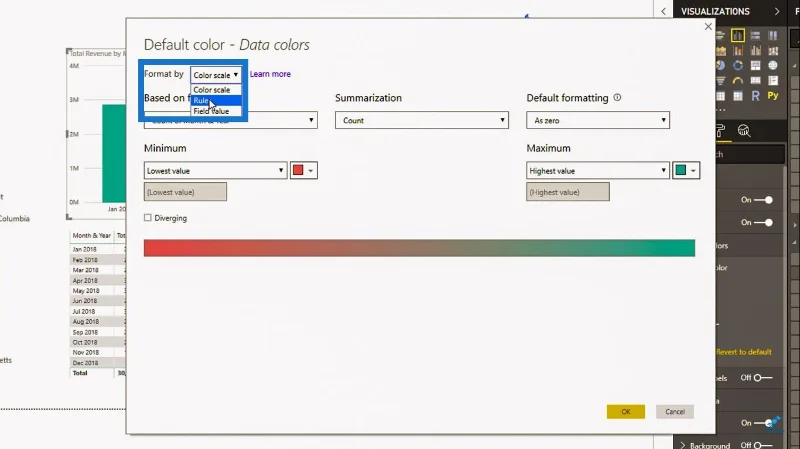Click the OK button
This screenshot has width=800, height=449.
click(626, 411)
